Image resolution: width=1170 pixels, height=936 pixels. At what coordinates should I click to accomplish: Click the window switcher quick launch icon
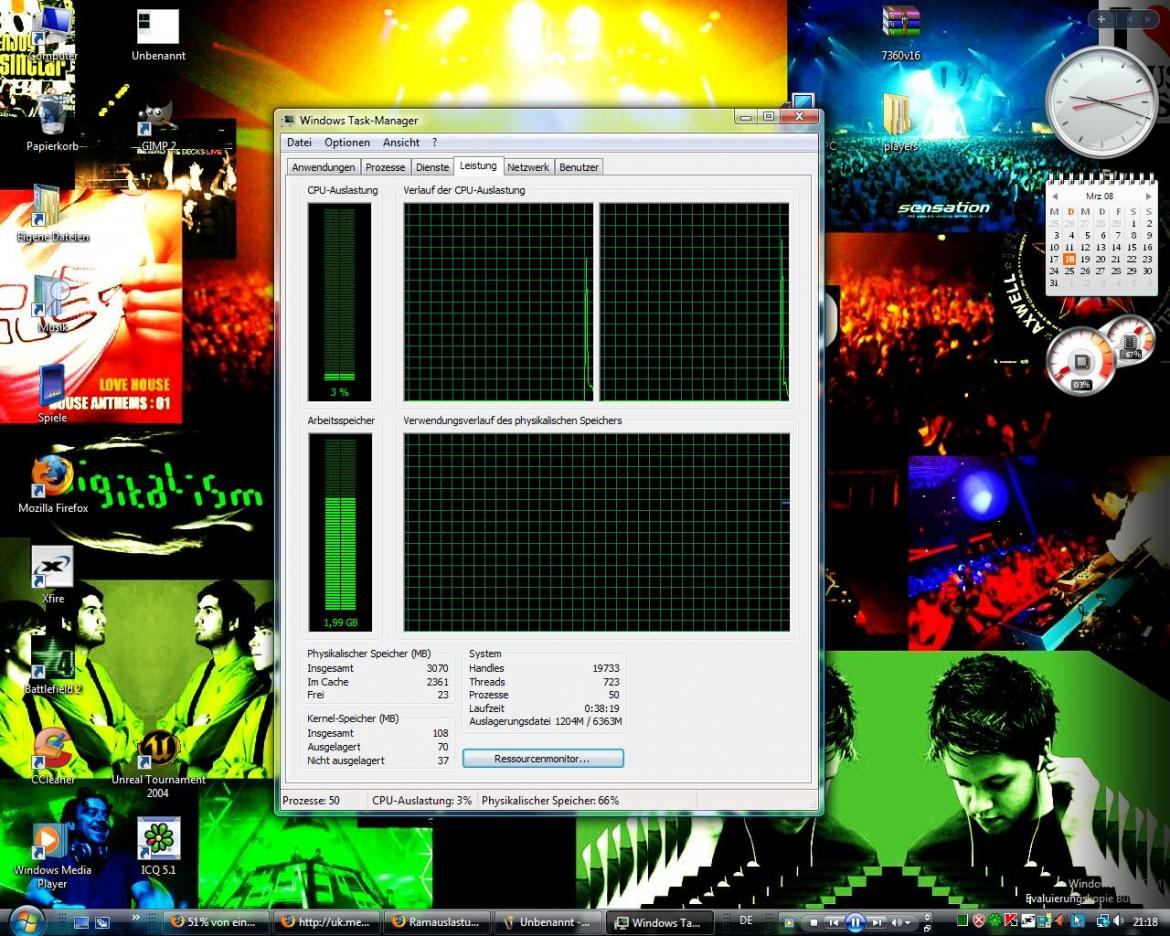[x=102, y=923]
